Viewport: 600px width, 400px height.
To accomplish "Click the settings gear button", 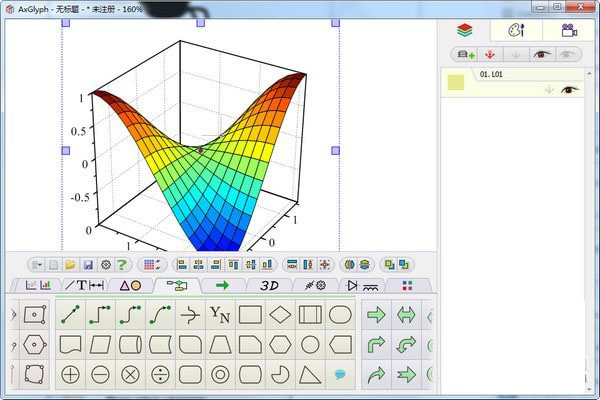I will tap(106, 264).
